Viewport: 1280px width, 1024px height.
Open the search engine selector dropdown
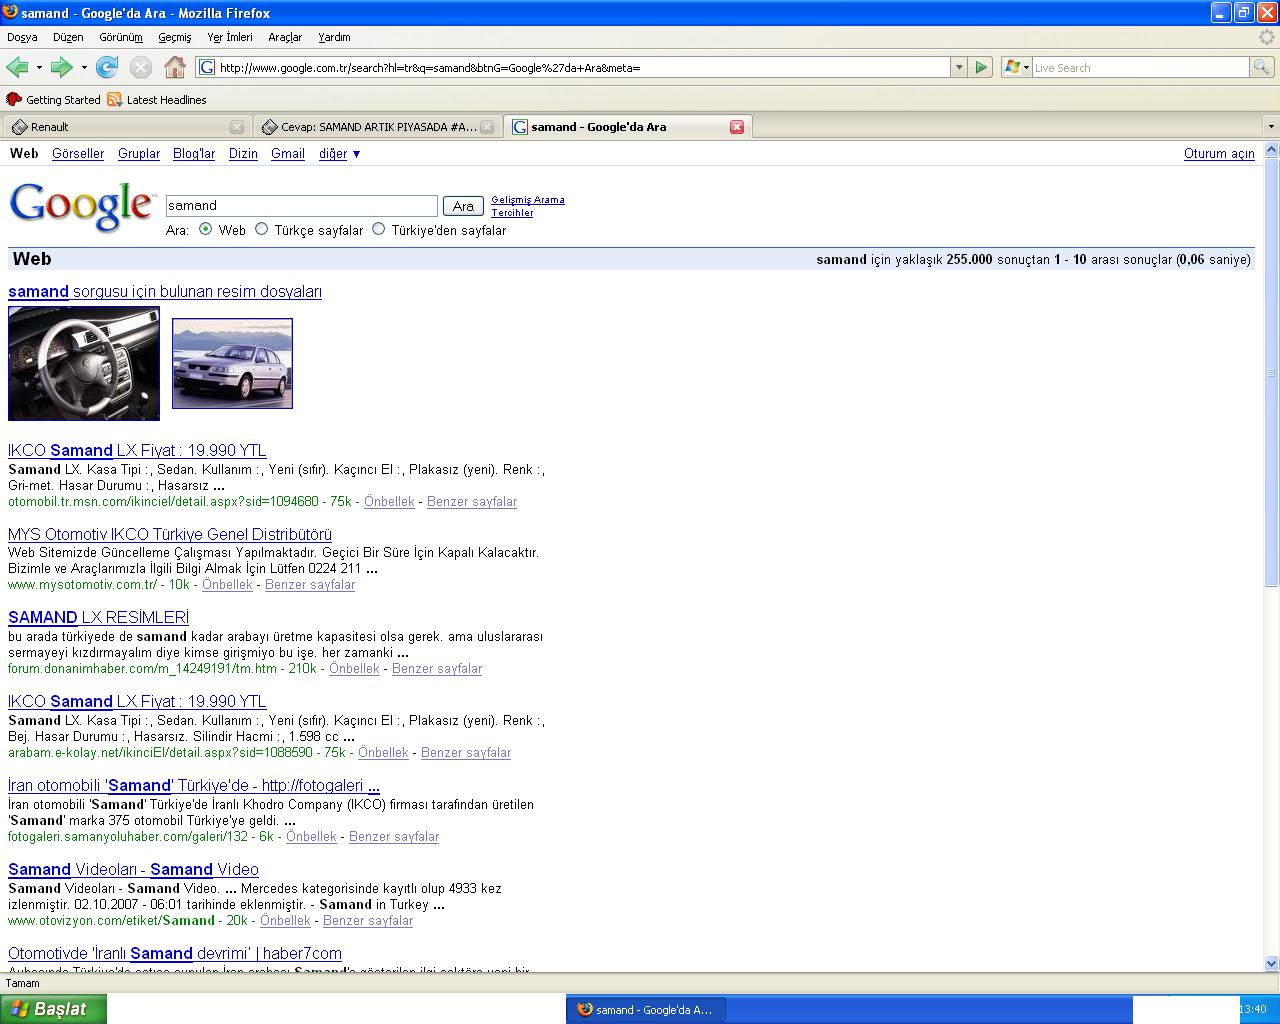[x=1017, y=67]
